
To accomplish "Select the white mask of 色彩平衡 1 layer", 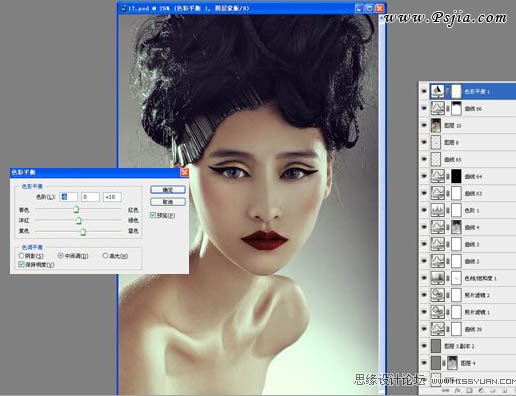I will click(456, 91).
